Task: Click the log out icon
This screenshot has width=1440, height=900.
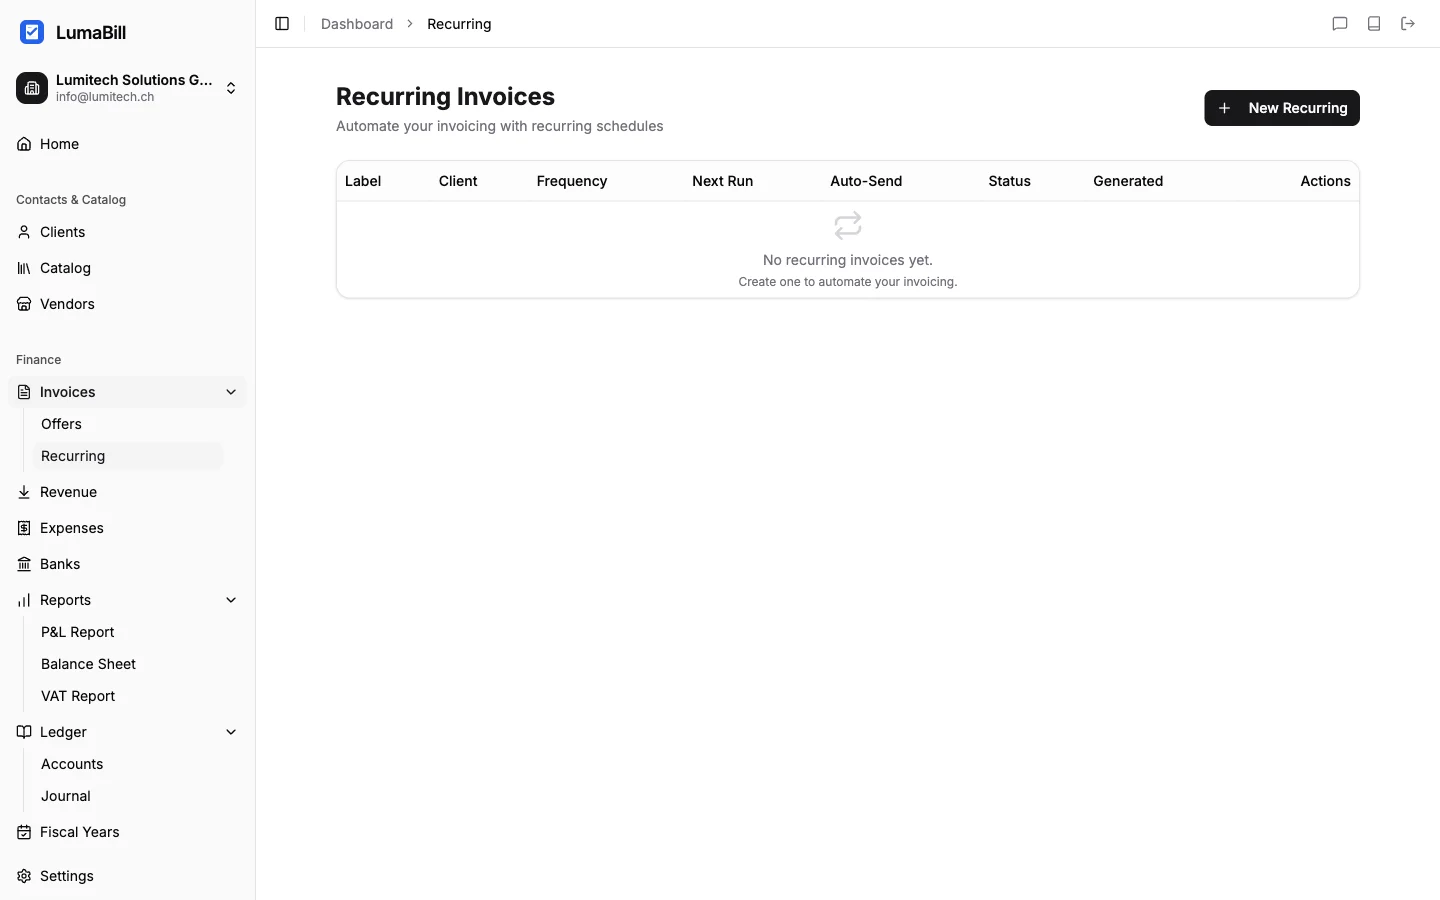Action: click(1407, 24)
